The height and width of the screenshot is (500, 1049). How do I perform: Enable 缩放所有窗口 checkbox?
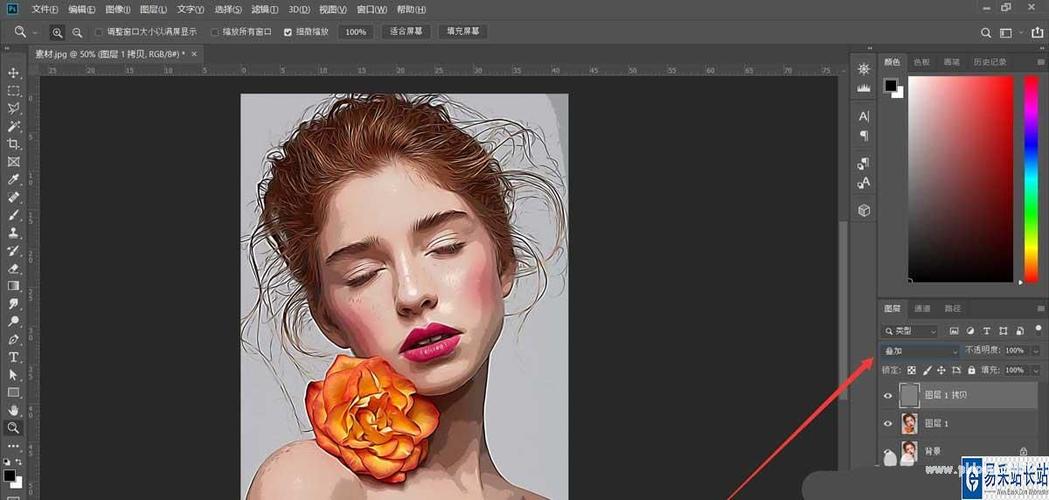pos(215,32)
